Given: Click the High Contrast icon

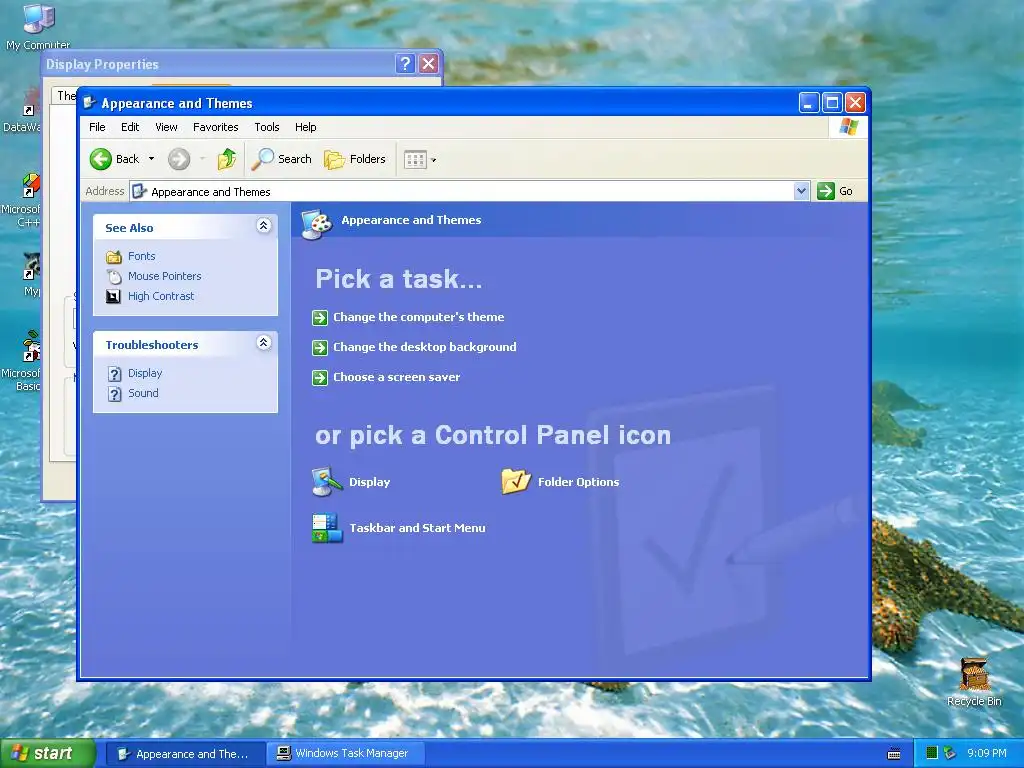Looking at the screenshot, I should tap(114, 296).
